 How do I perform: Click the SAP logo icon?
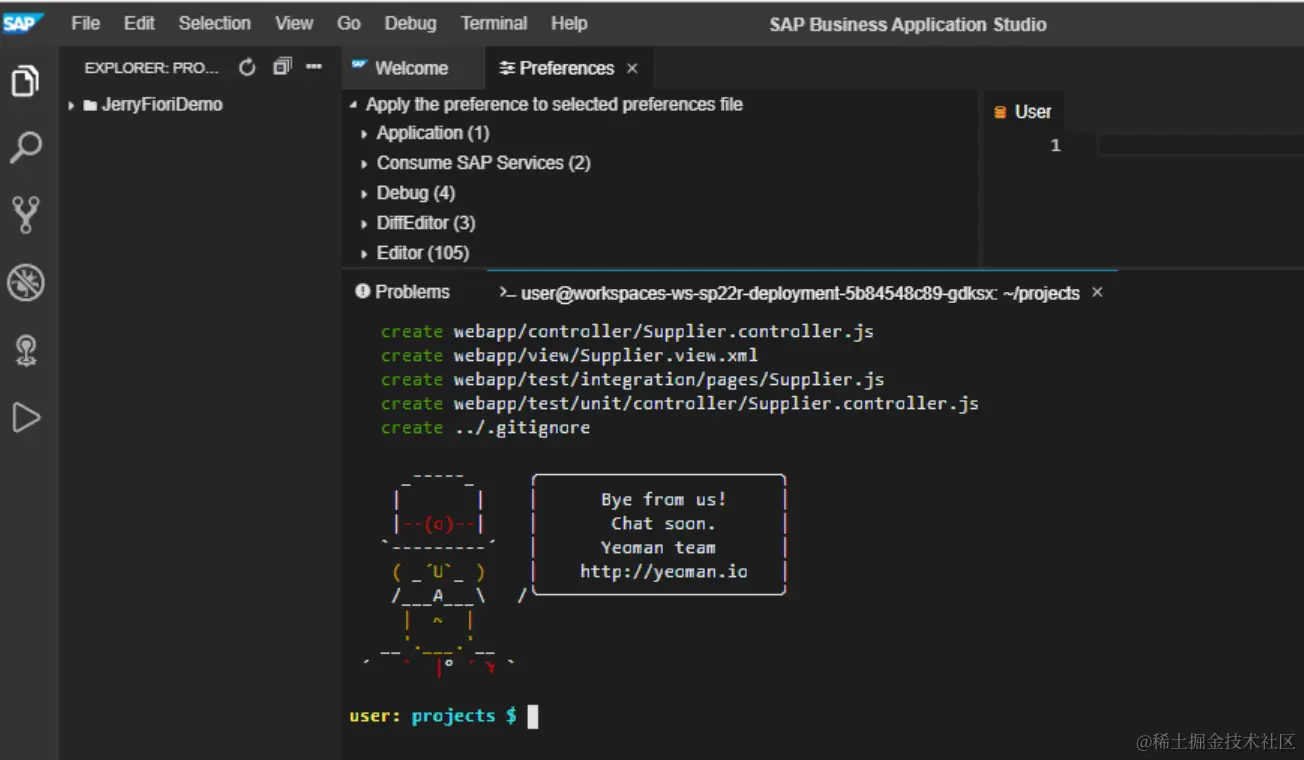22,23
